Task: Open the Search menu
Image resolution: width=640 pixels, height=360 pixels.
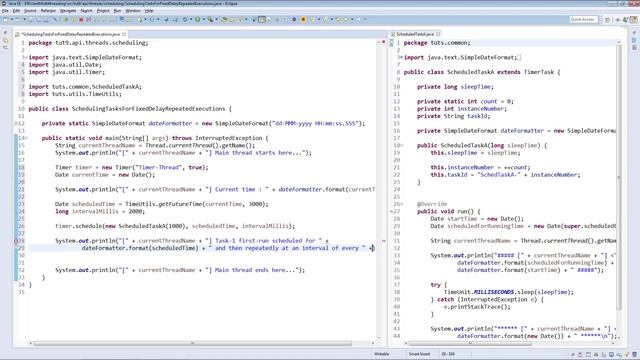Action: coord(87,11)
